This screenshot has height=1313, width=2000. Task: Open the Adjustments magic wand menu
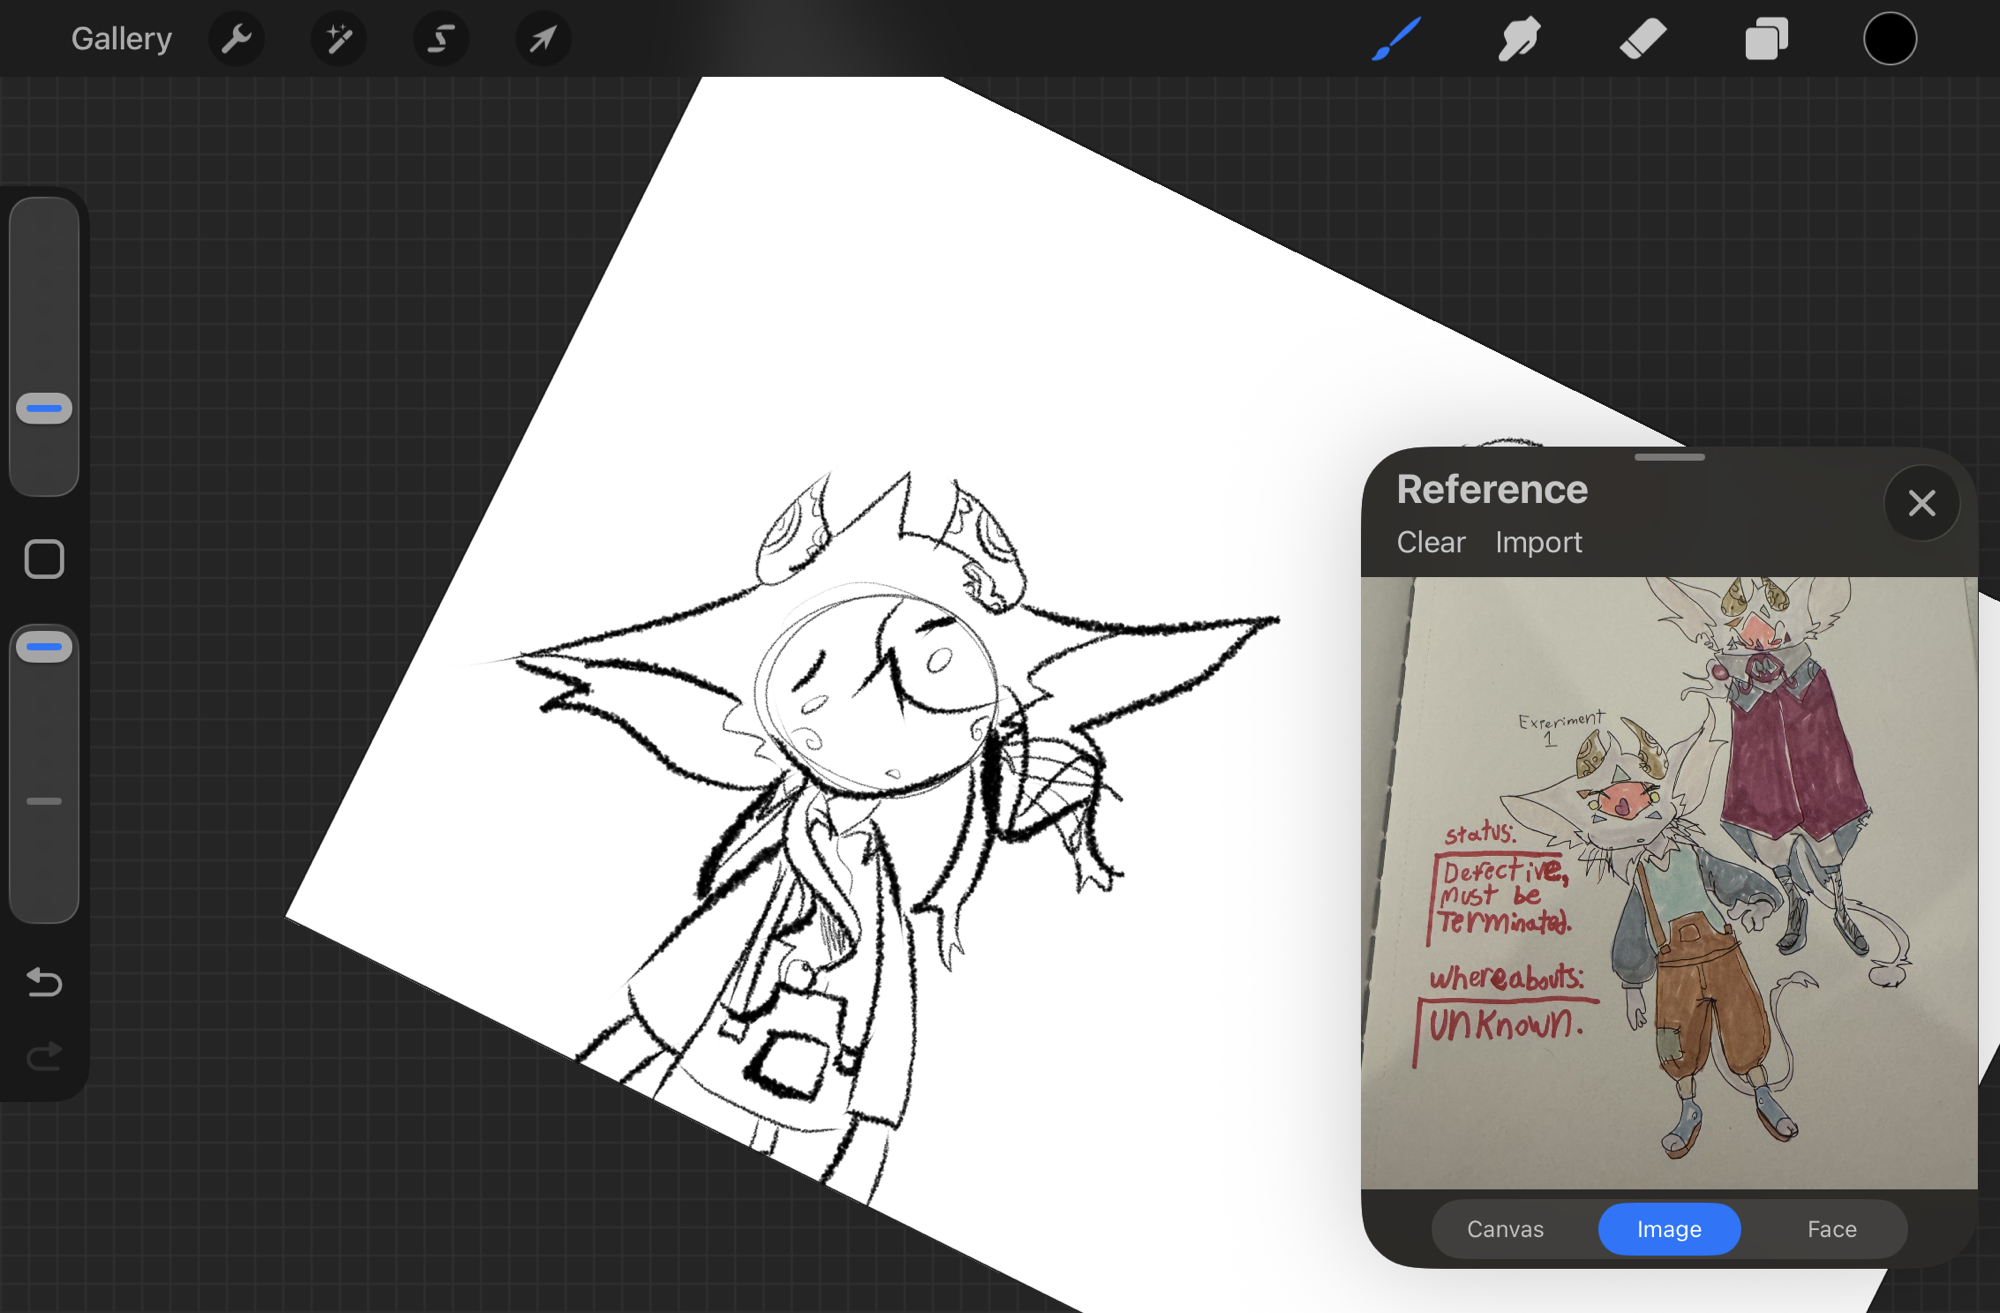click(x=338, y=39)
